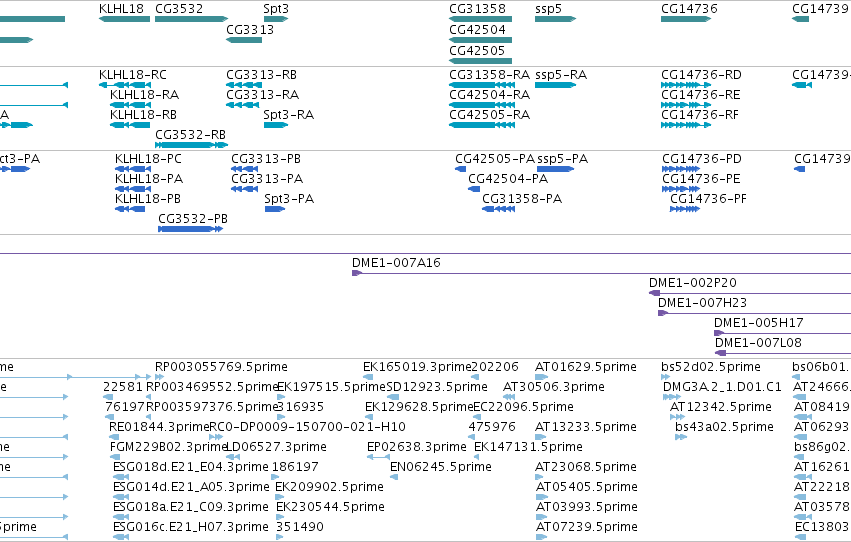The image size is (851, 542).
Task: Select protein KLHL18-PA
Action: 133,189
